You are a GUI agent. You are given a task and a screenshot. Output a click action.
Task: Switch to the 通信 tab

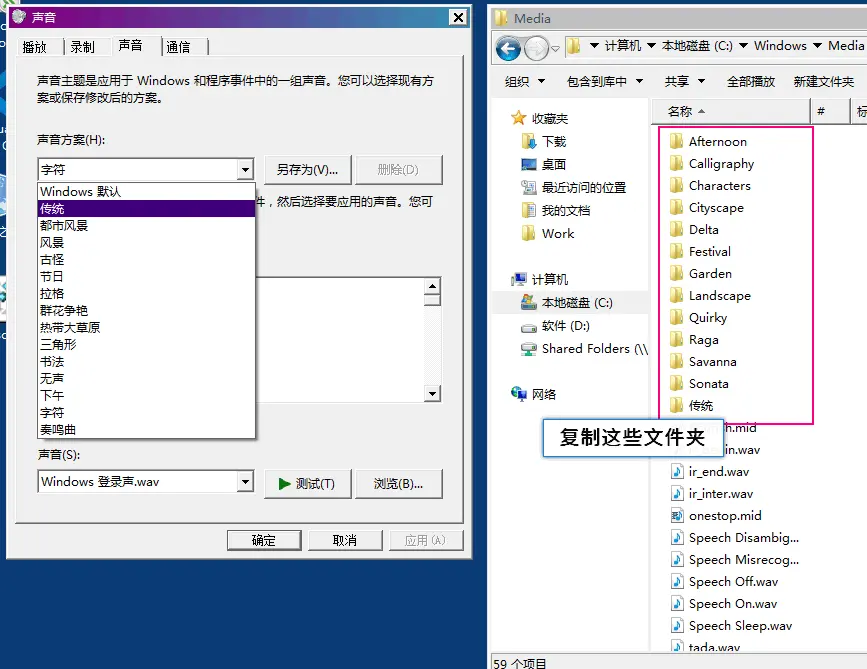coord(185,47)
